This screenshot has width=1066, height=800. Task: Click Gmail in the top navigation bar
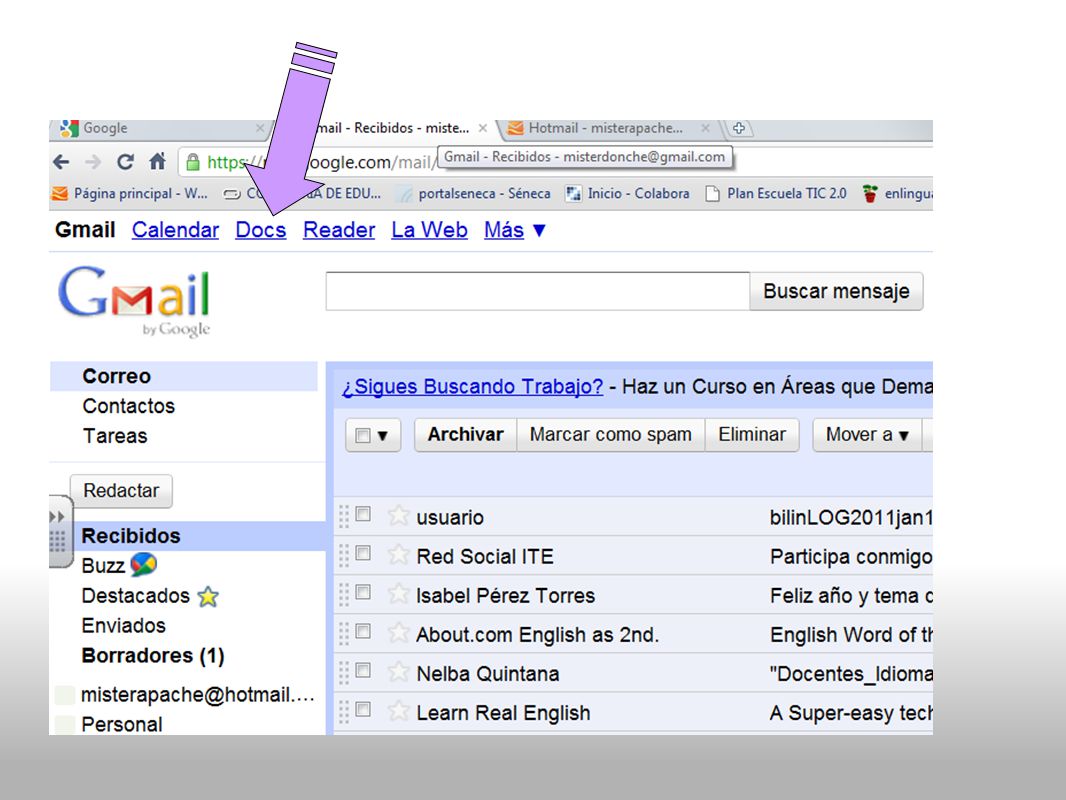tap(85, 230)
